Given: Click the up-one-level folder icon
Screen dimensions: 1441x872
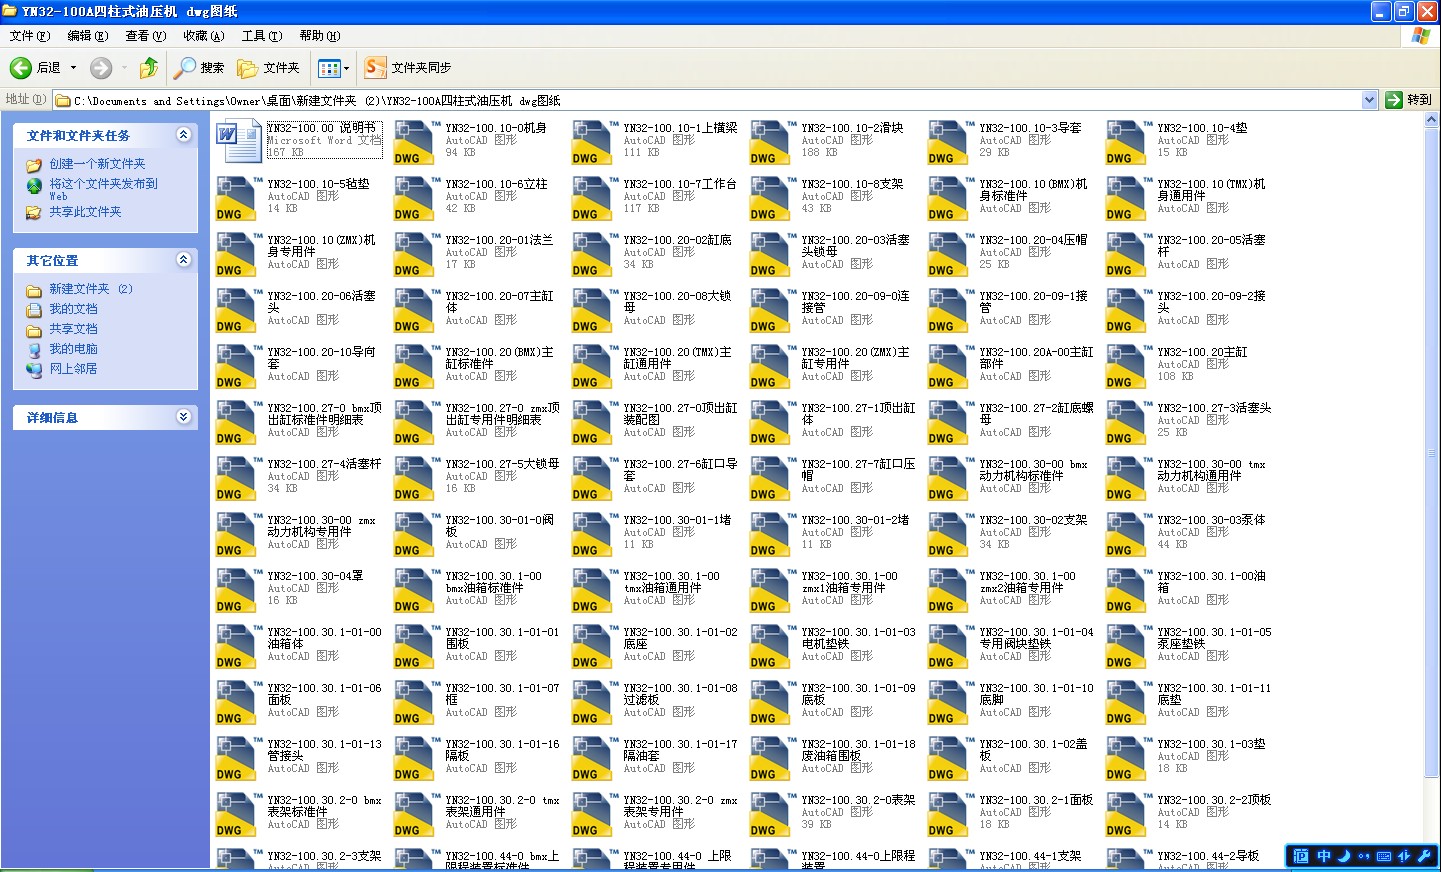Looking at the screenshot, I should (x=148, y=68).
